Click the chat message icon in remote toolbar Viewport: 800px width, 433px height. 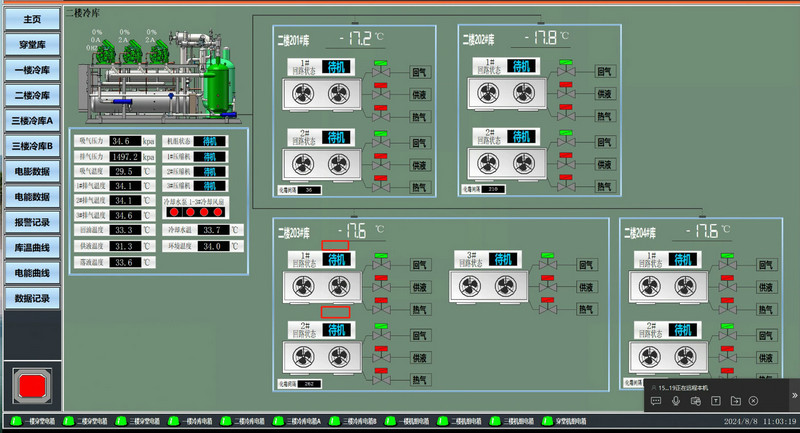coord(656,401)
